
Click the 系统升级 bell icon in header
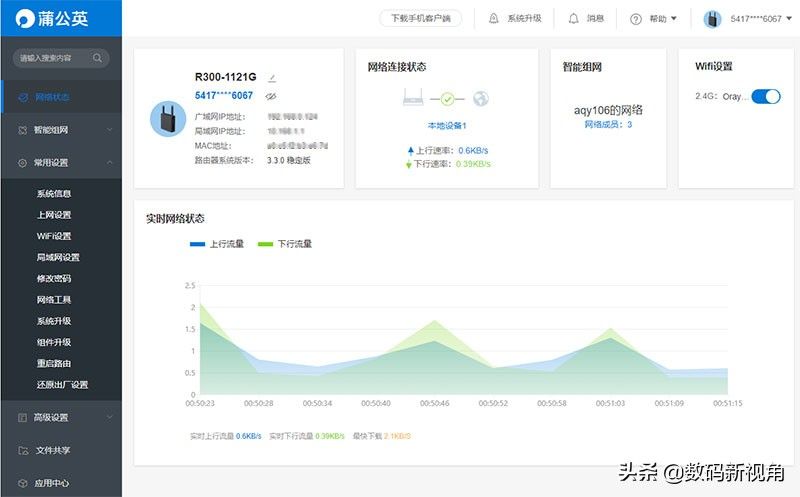(493, 18)
